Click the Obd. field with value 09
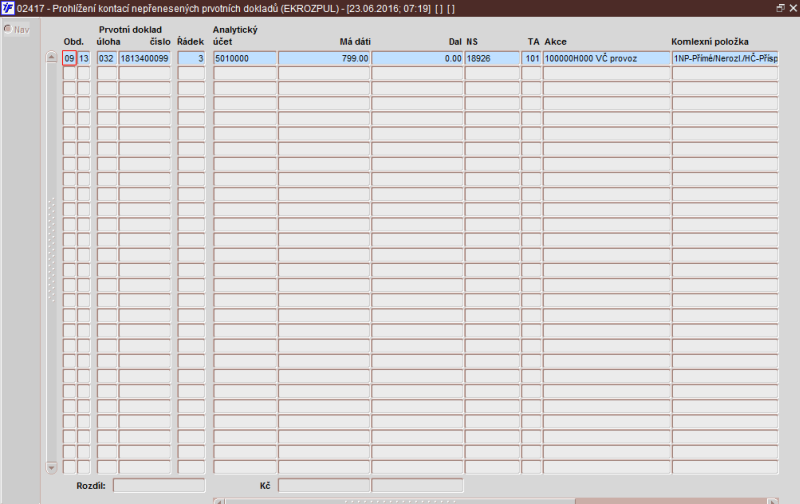 (x=69, y=58)
